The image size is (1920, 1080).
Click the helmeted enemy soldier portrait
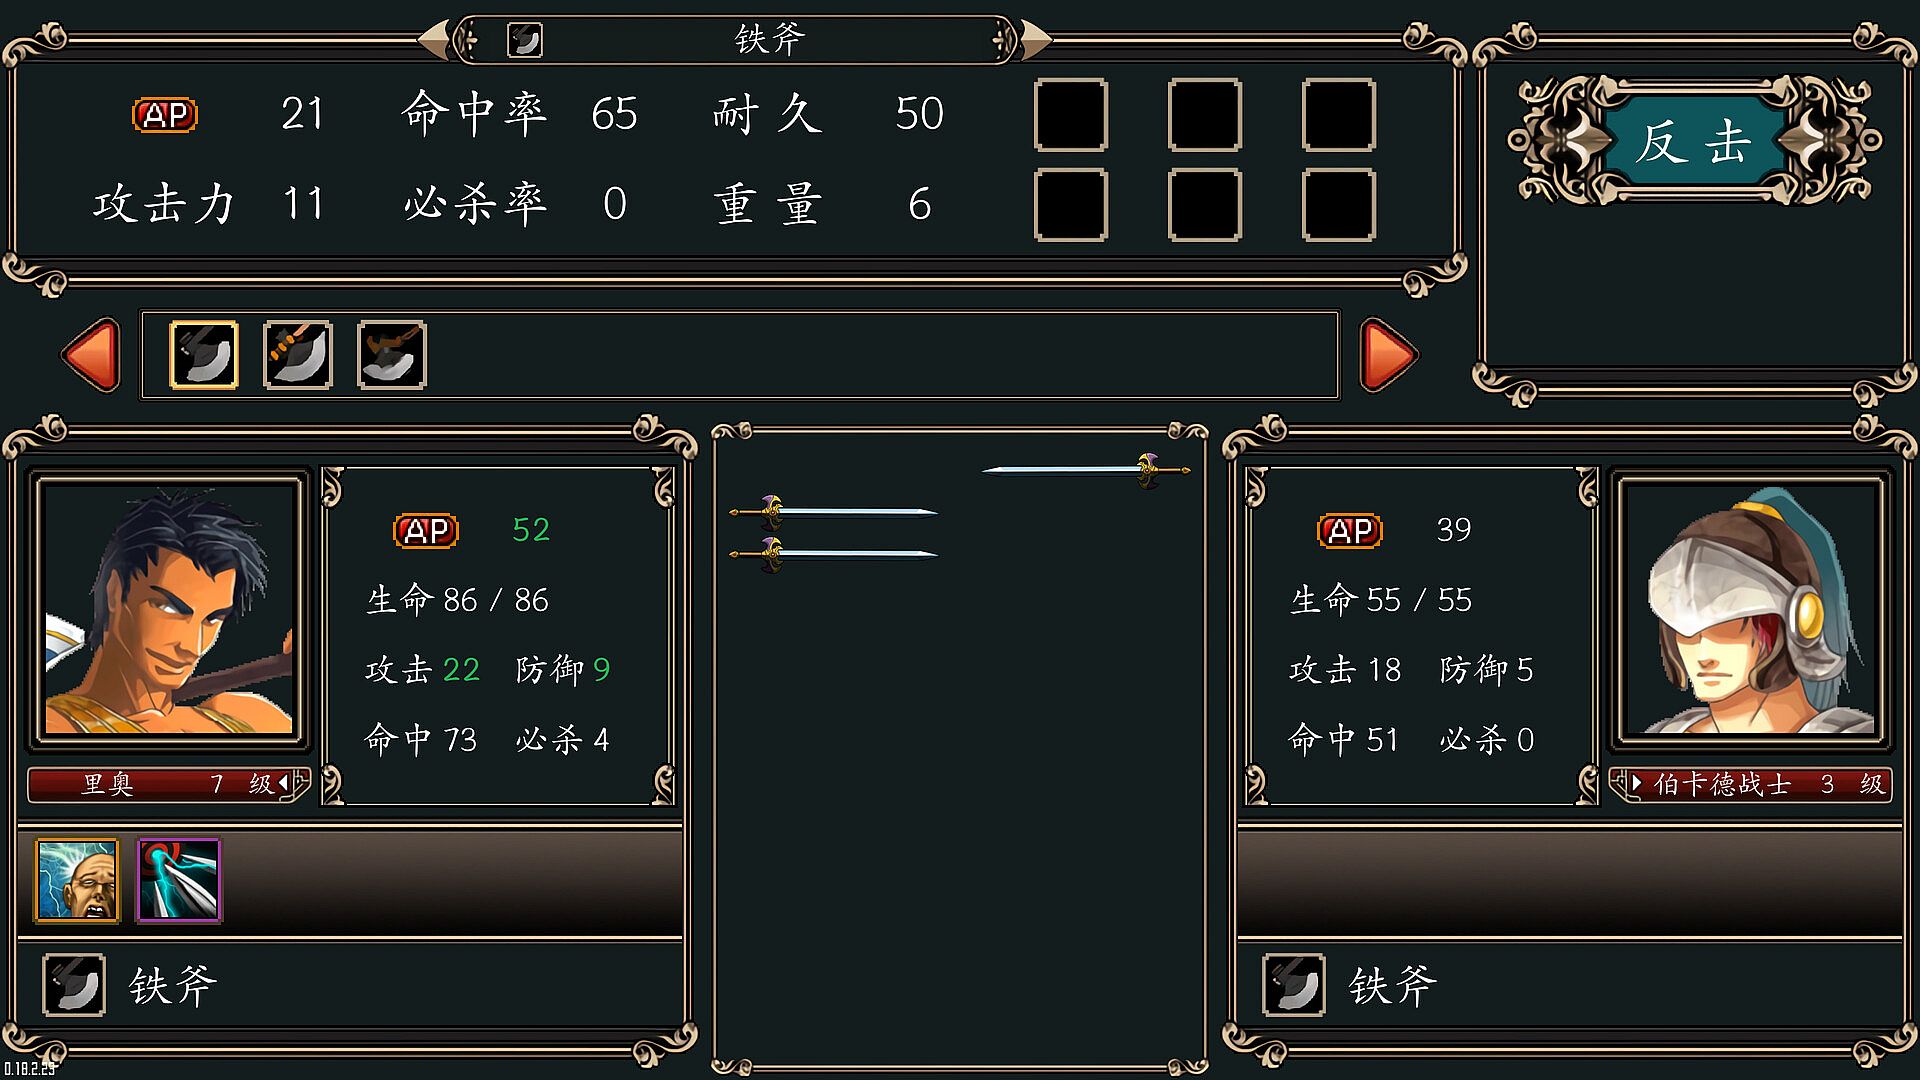point(1751,610)
